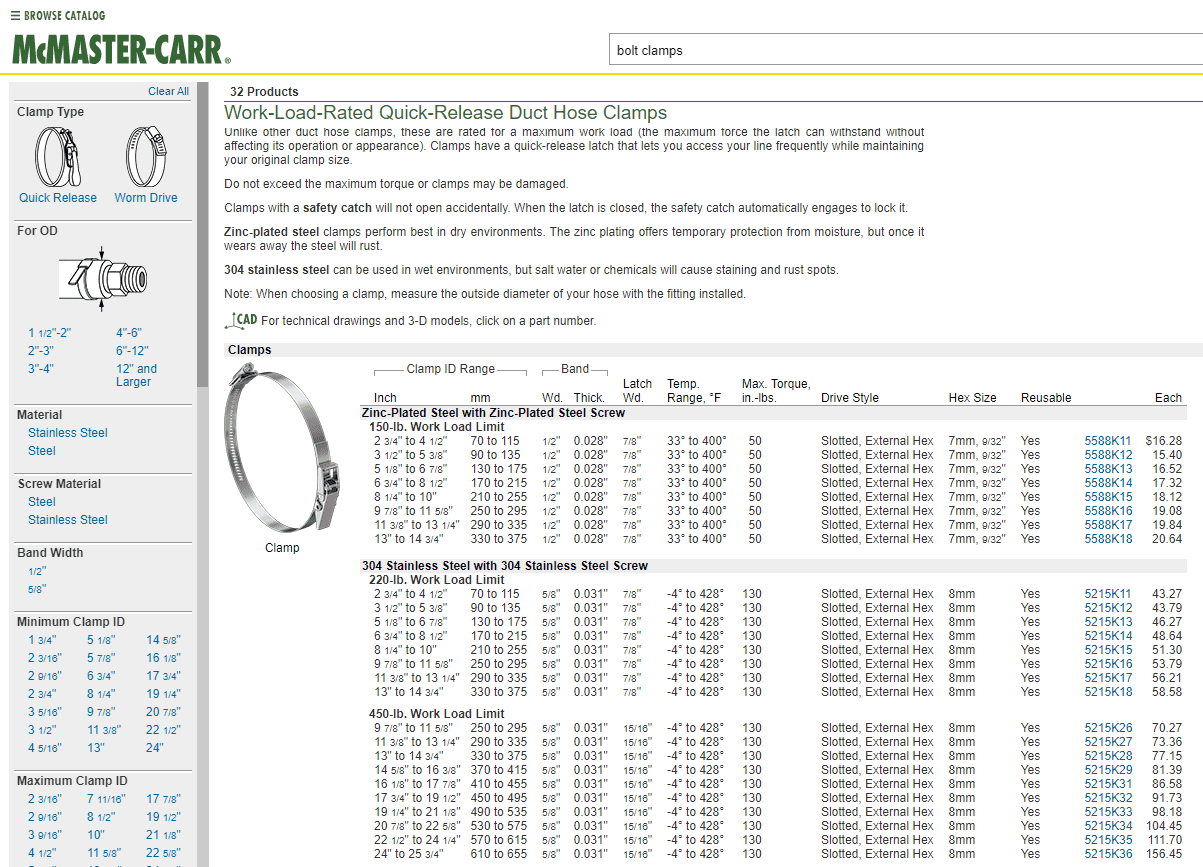Select Minimum Clamp ID 1 3/4"

pos(42,640)
